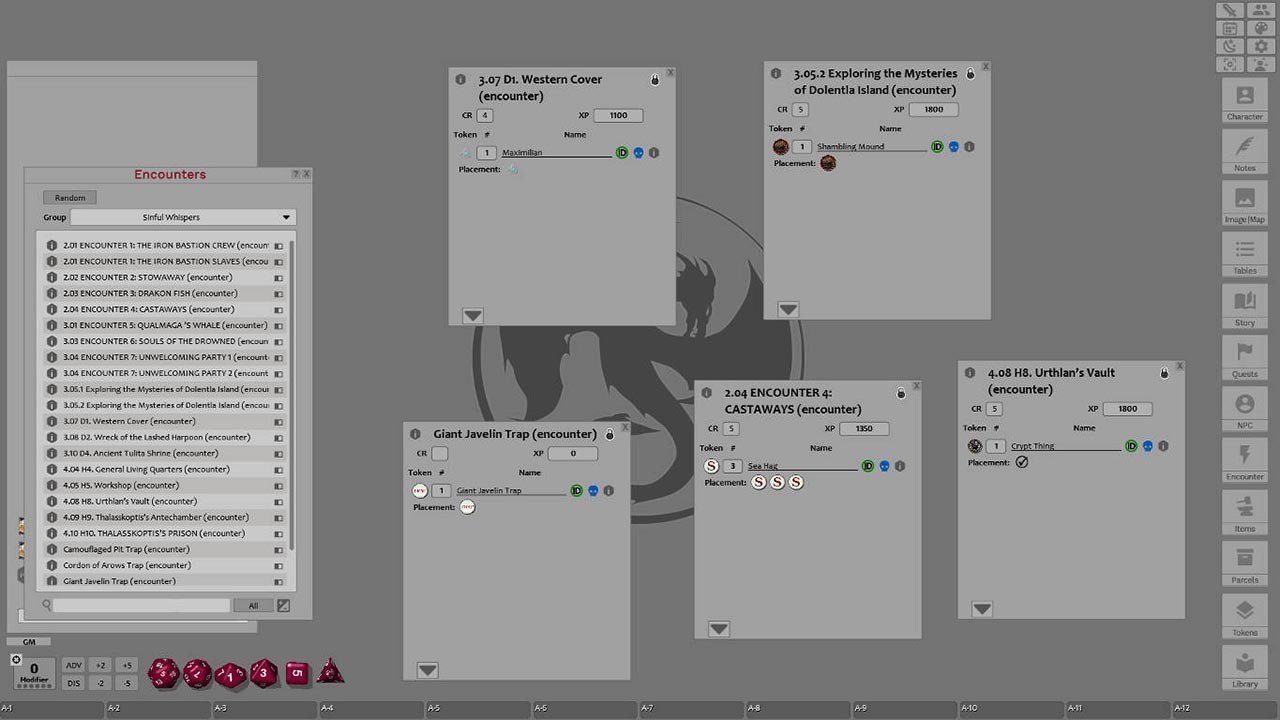Enable the ADV advantage toggle

73,664
